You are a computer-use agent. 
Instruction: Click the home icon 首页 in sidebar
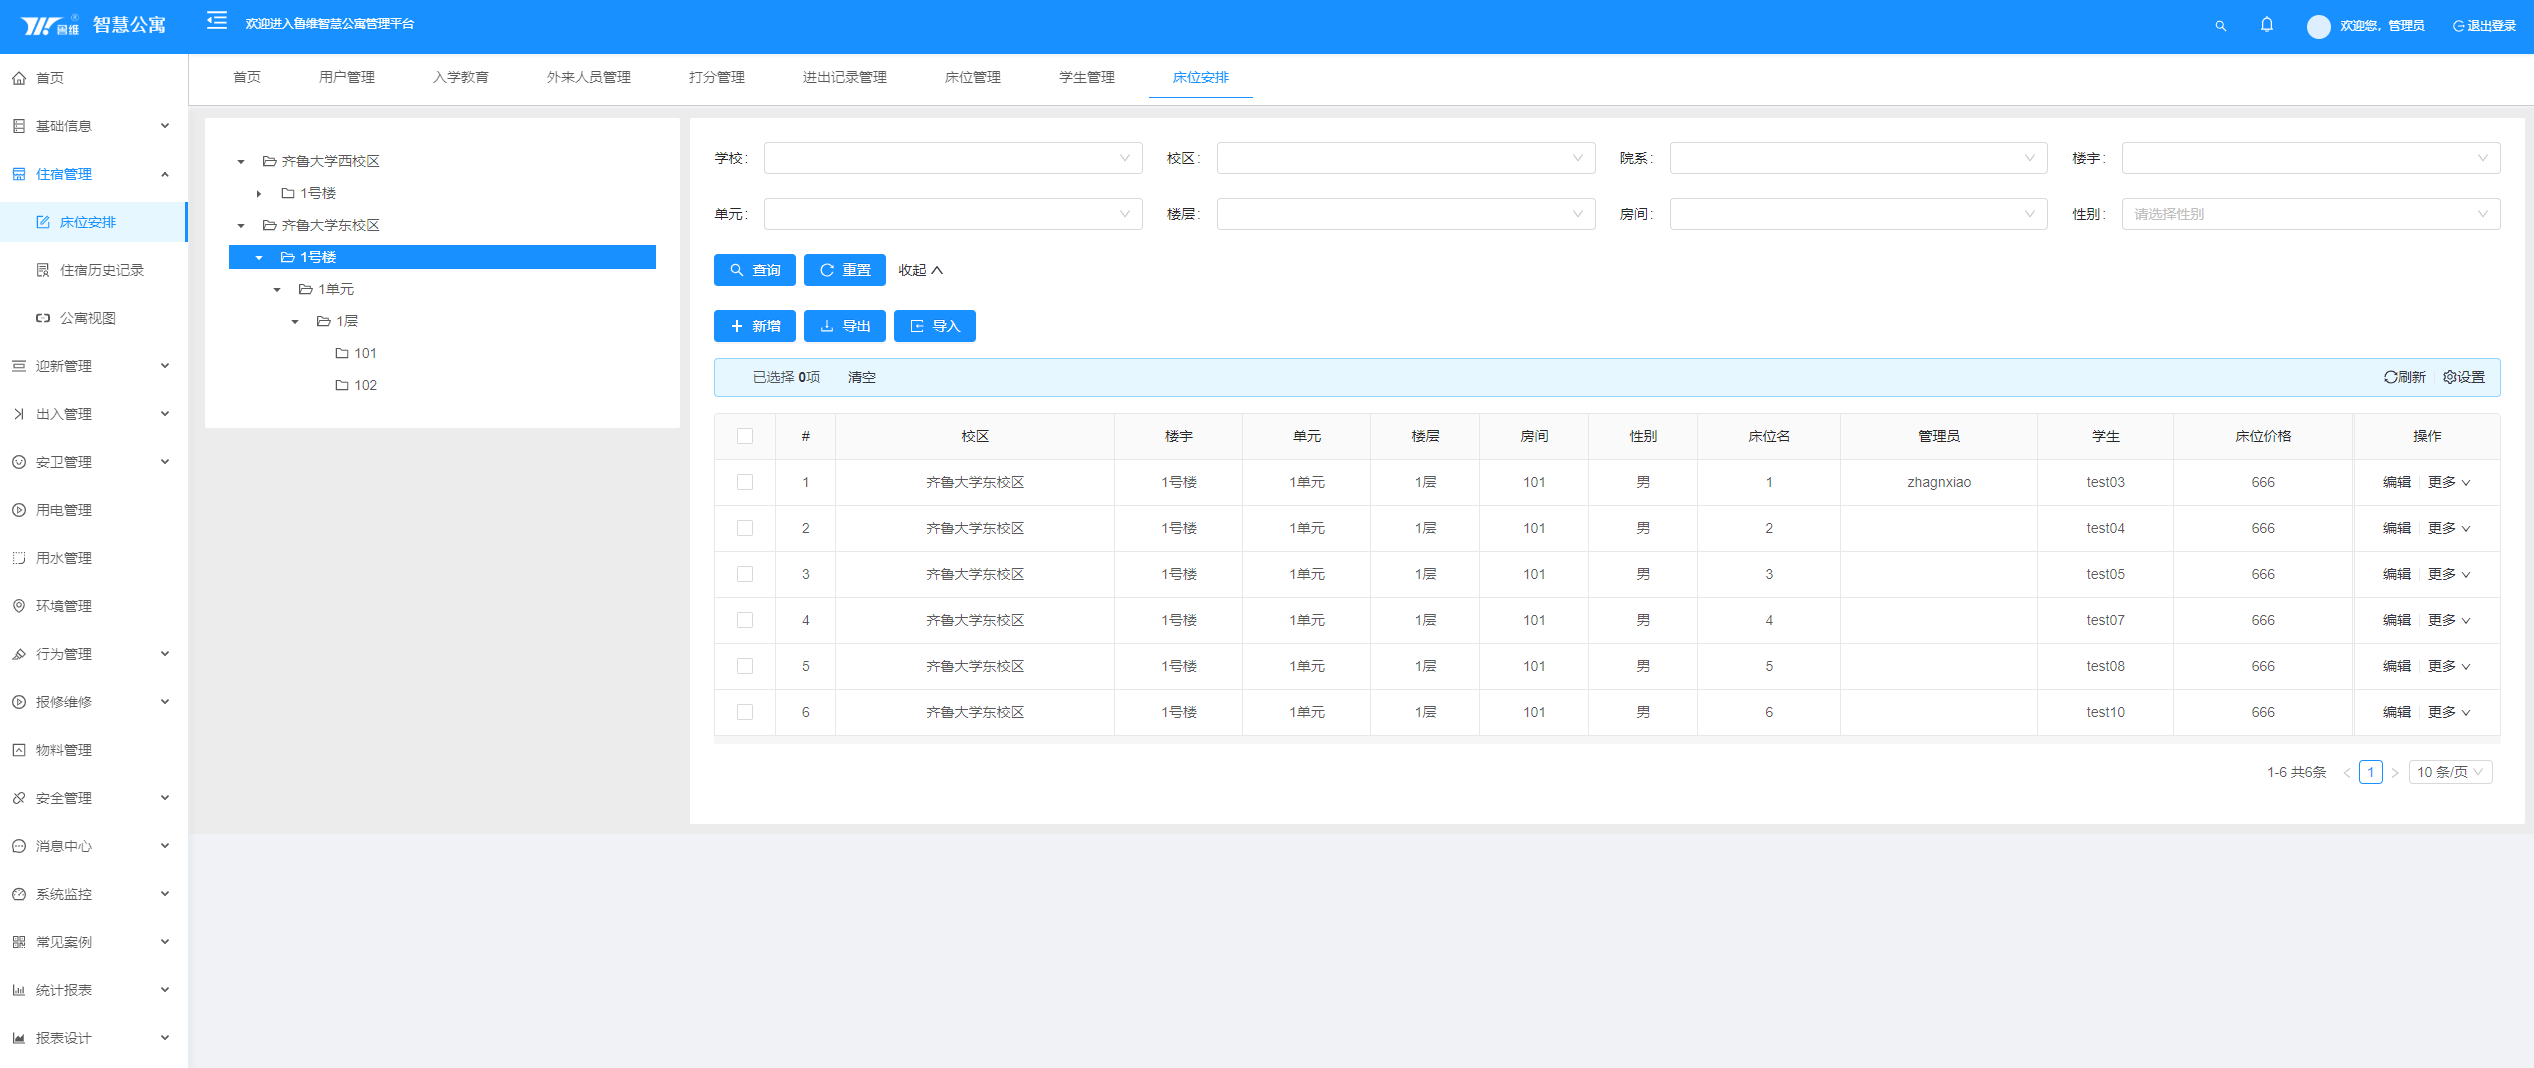(20, 78)
